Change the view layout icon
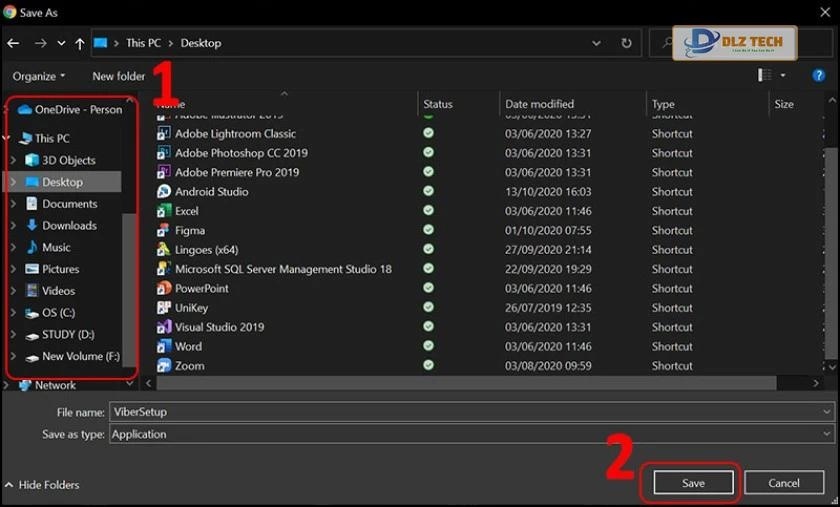 764,75
